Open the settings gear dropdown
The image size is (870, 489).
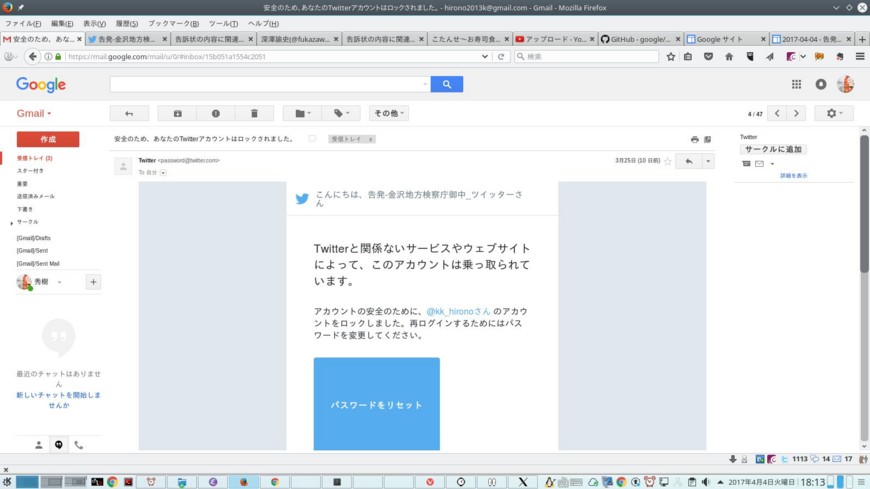click(x=834, y=113)
